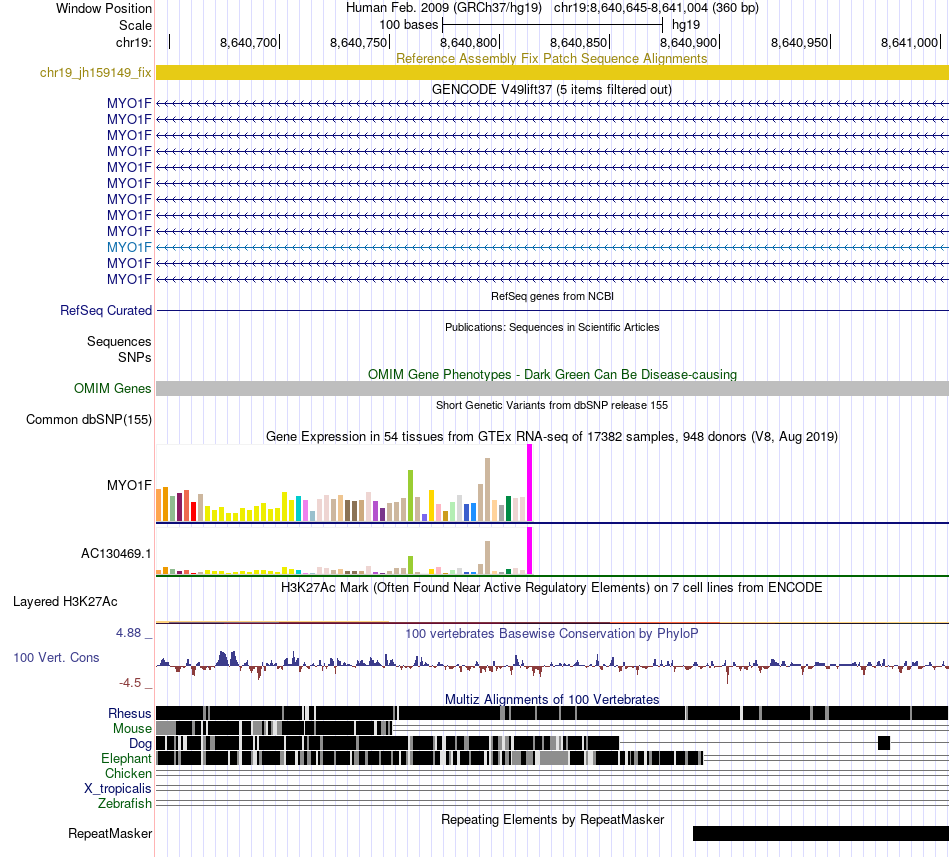
Task: Click the 'RepeatMasker' track label
Action: pyautogui.click(x=110, y=833)
